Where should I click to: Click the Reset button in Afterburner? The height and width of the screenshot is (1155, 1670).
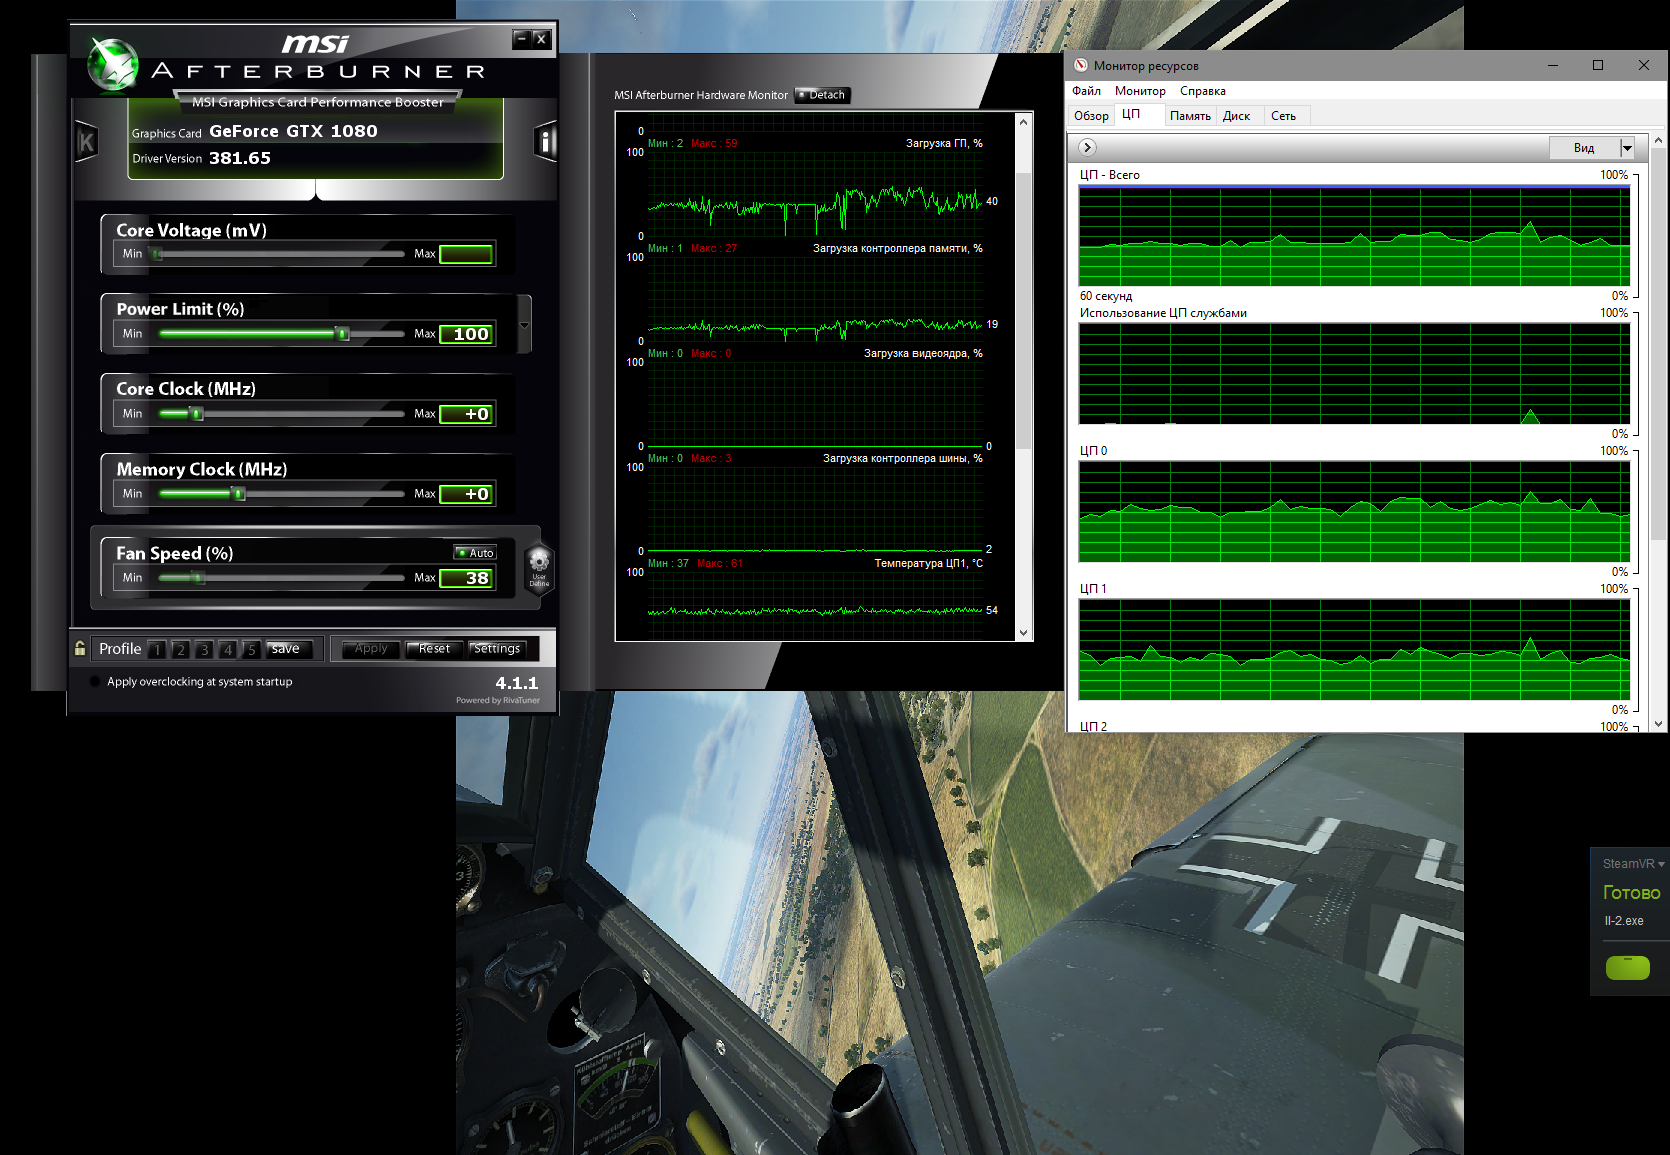[x=434, y=649]
